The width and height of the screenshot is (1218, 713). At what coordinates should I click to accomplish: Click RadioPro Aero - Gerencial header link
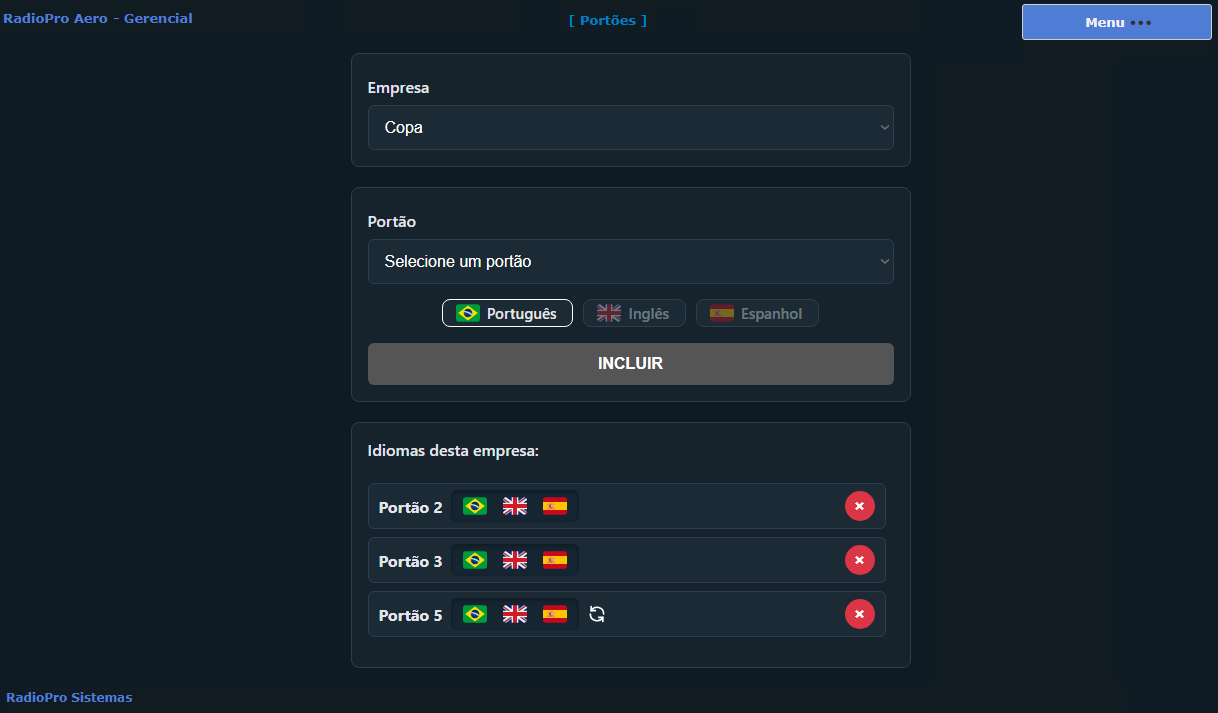(x=98, y=18)
